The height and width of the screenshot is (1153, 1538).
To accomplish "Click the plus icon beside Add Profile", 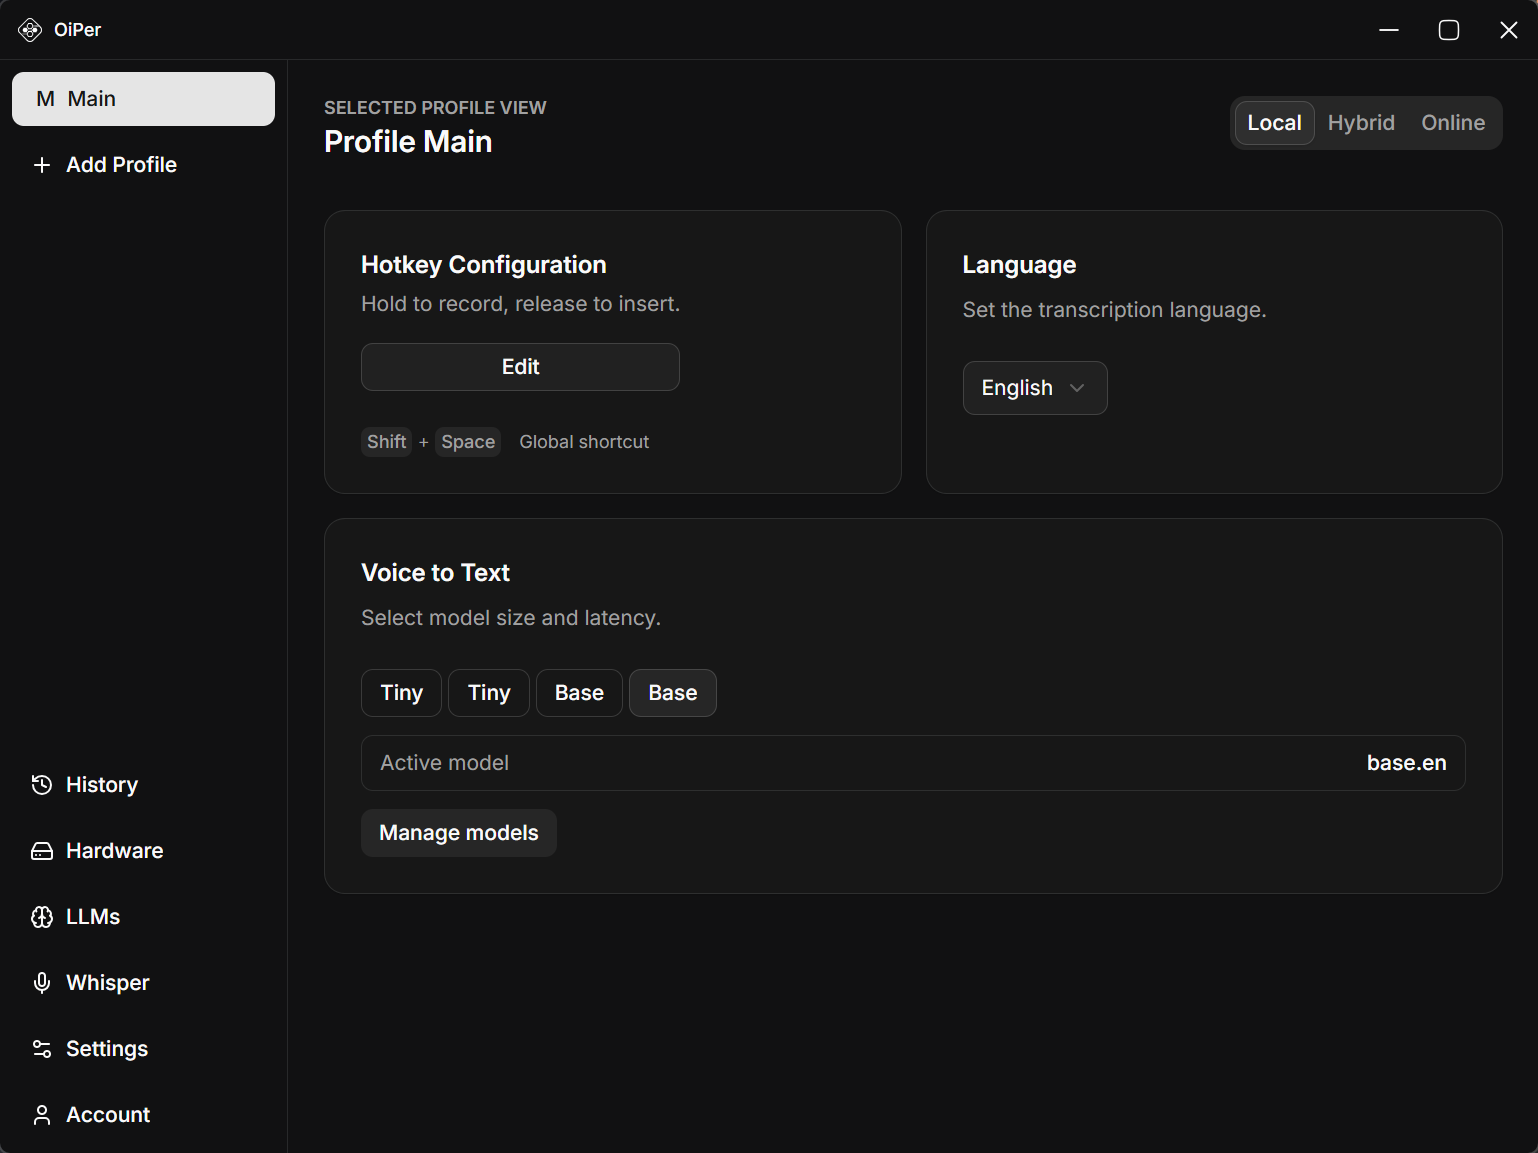I will (41, 165).
